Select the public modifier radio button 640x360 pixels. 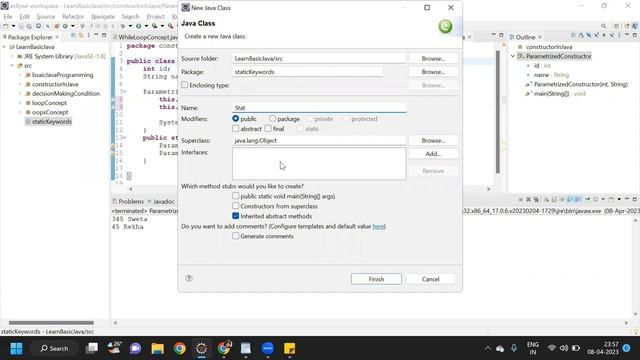[236, 118]
